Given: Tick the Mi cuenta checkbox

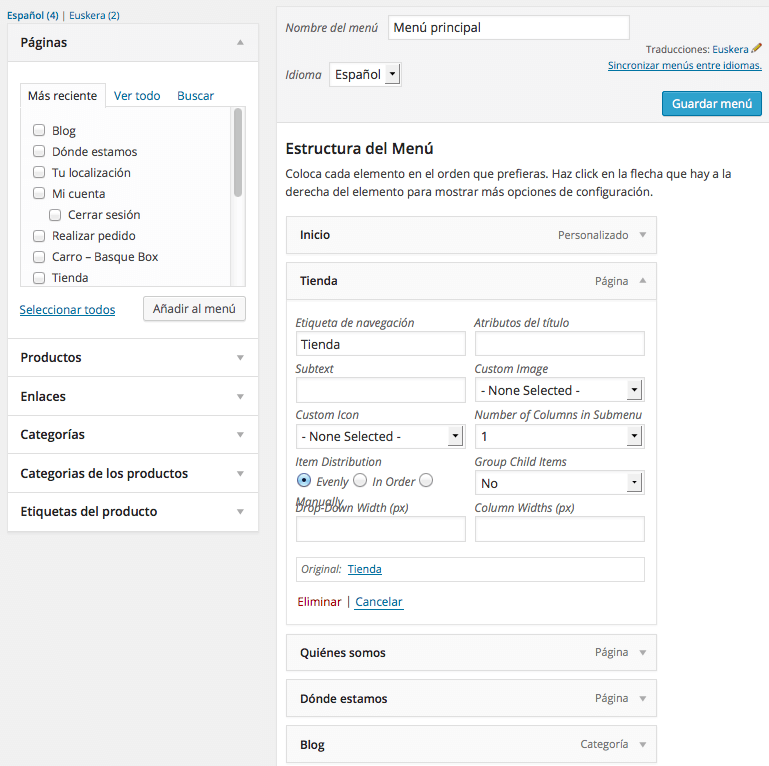Looking at the screenshot, I should (39, 193).
